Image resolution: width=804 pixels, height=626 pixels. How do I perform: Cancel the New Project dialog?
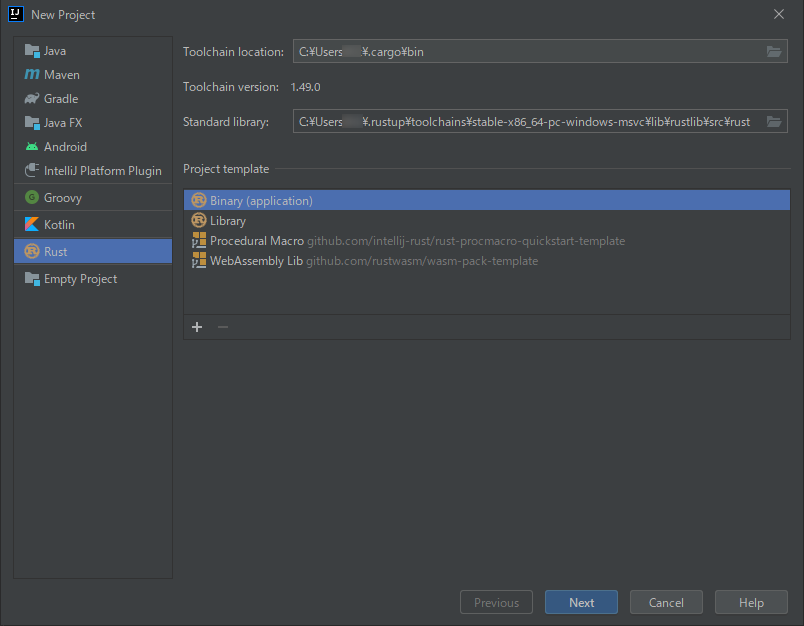[666, 602]
